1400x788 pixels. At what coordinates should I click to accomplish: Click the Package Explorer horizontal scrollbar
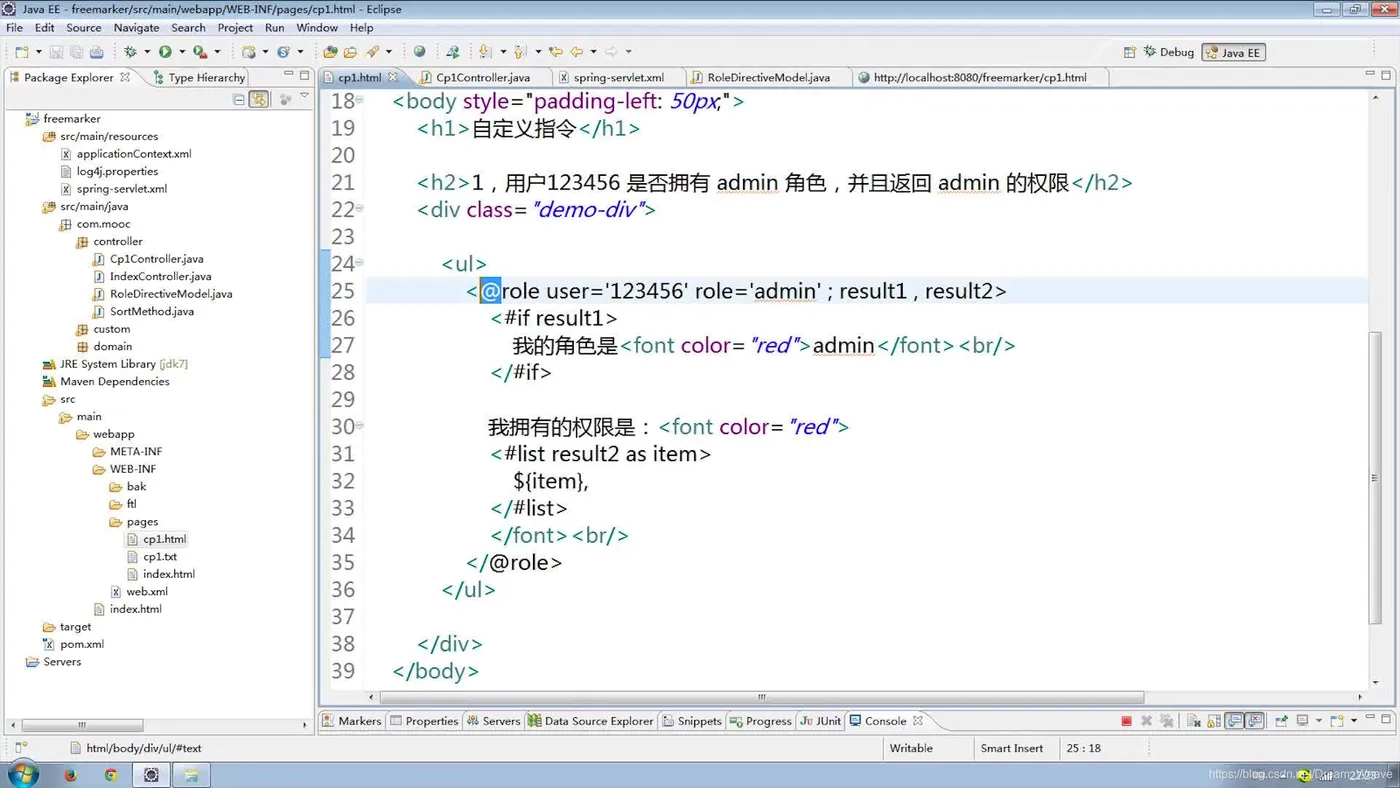pyautogui.click(x=82, y=726)
